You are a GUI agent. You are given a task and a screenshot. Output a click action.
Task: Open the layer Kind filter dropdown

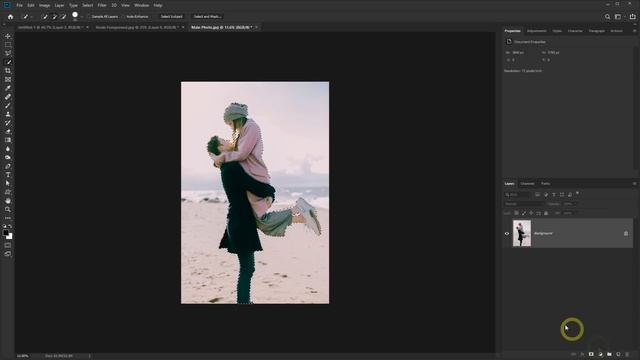[518, 195]
